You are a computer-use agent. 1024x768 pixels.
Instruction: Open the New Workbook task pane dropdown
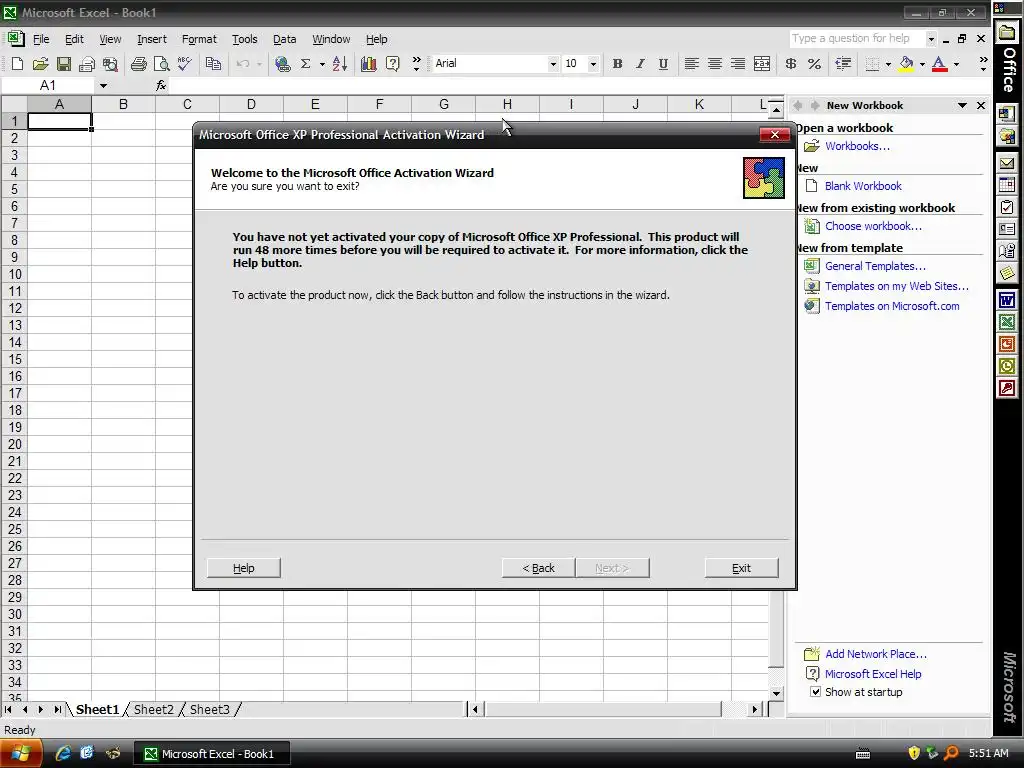click(962, 105)
